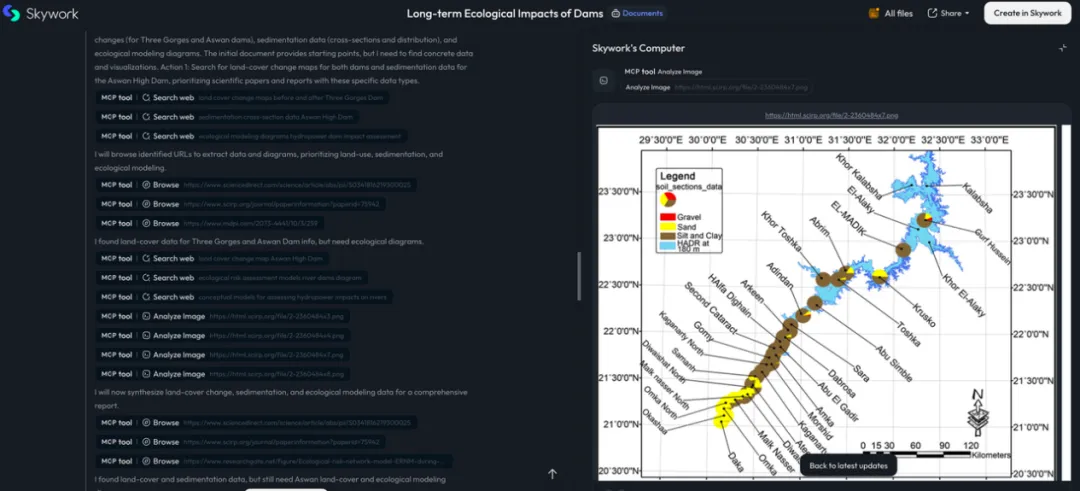Expand Search web land cover Aswan entry
The height and width of the screenshot is (491, 1080).
click(x=211, y=258)
